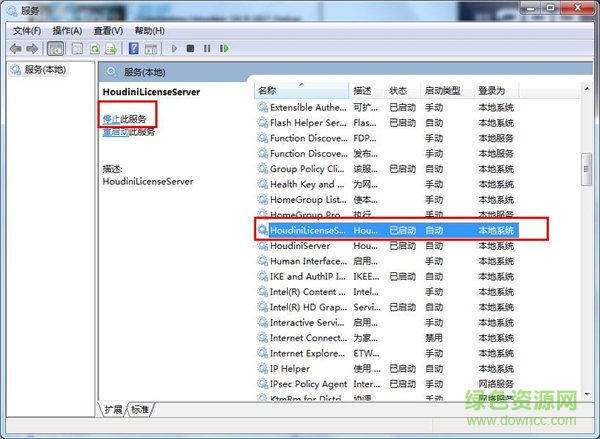Screen dimensions: 600x439
Task: Click the Back arrow in toolbar
Action: coord(15,48)
